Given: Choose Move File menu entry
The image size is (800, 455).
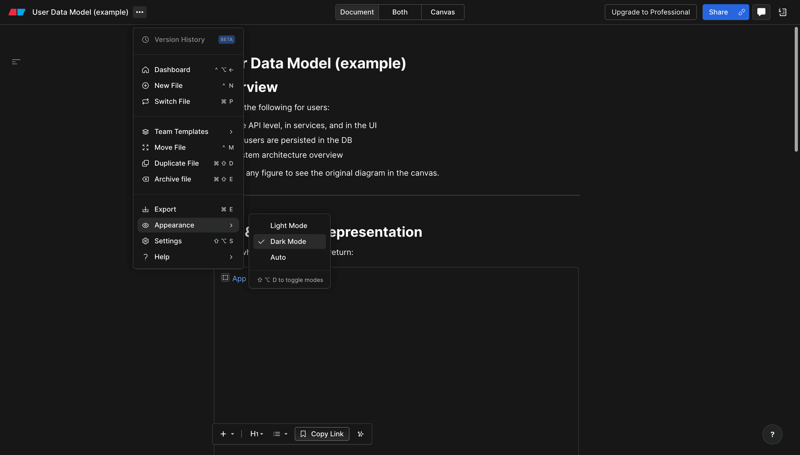Looking at the screenshot, I should pyautogui.click(x=188, y=147).
